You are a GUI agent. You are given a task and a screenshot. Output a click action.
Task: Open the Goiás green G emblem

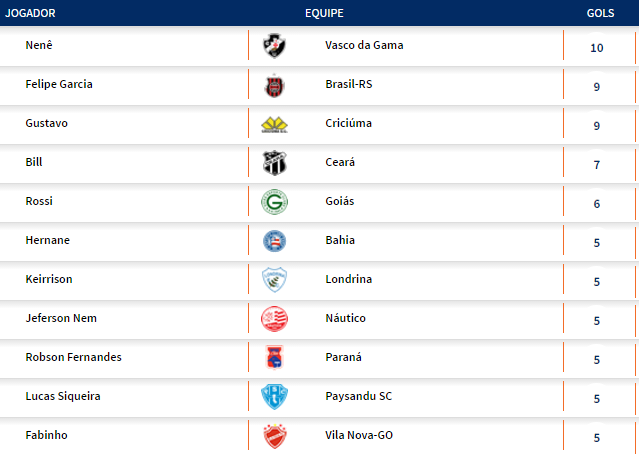click(x=273, y=202)
